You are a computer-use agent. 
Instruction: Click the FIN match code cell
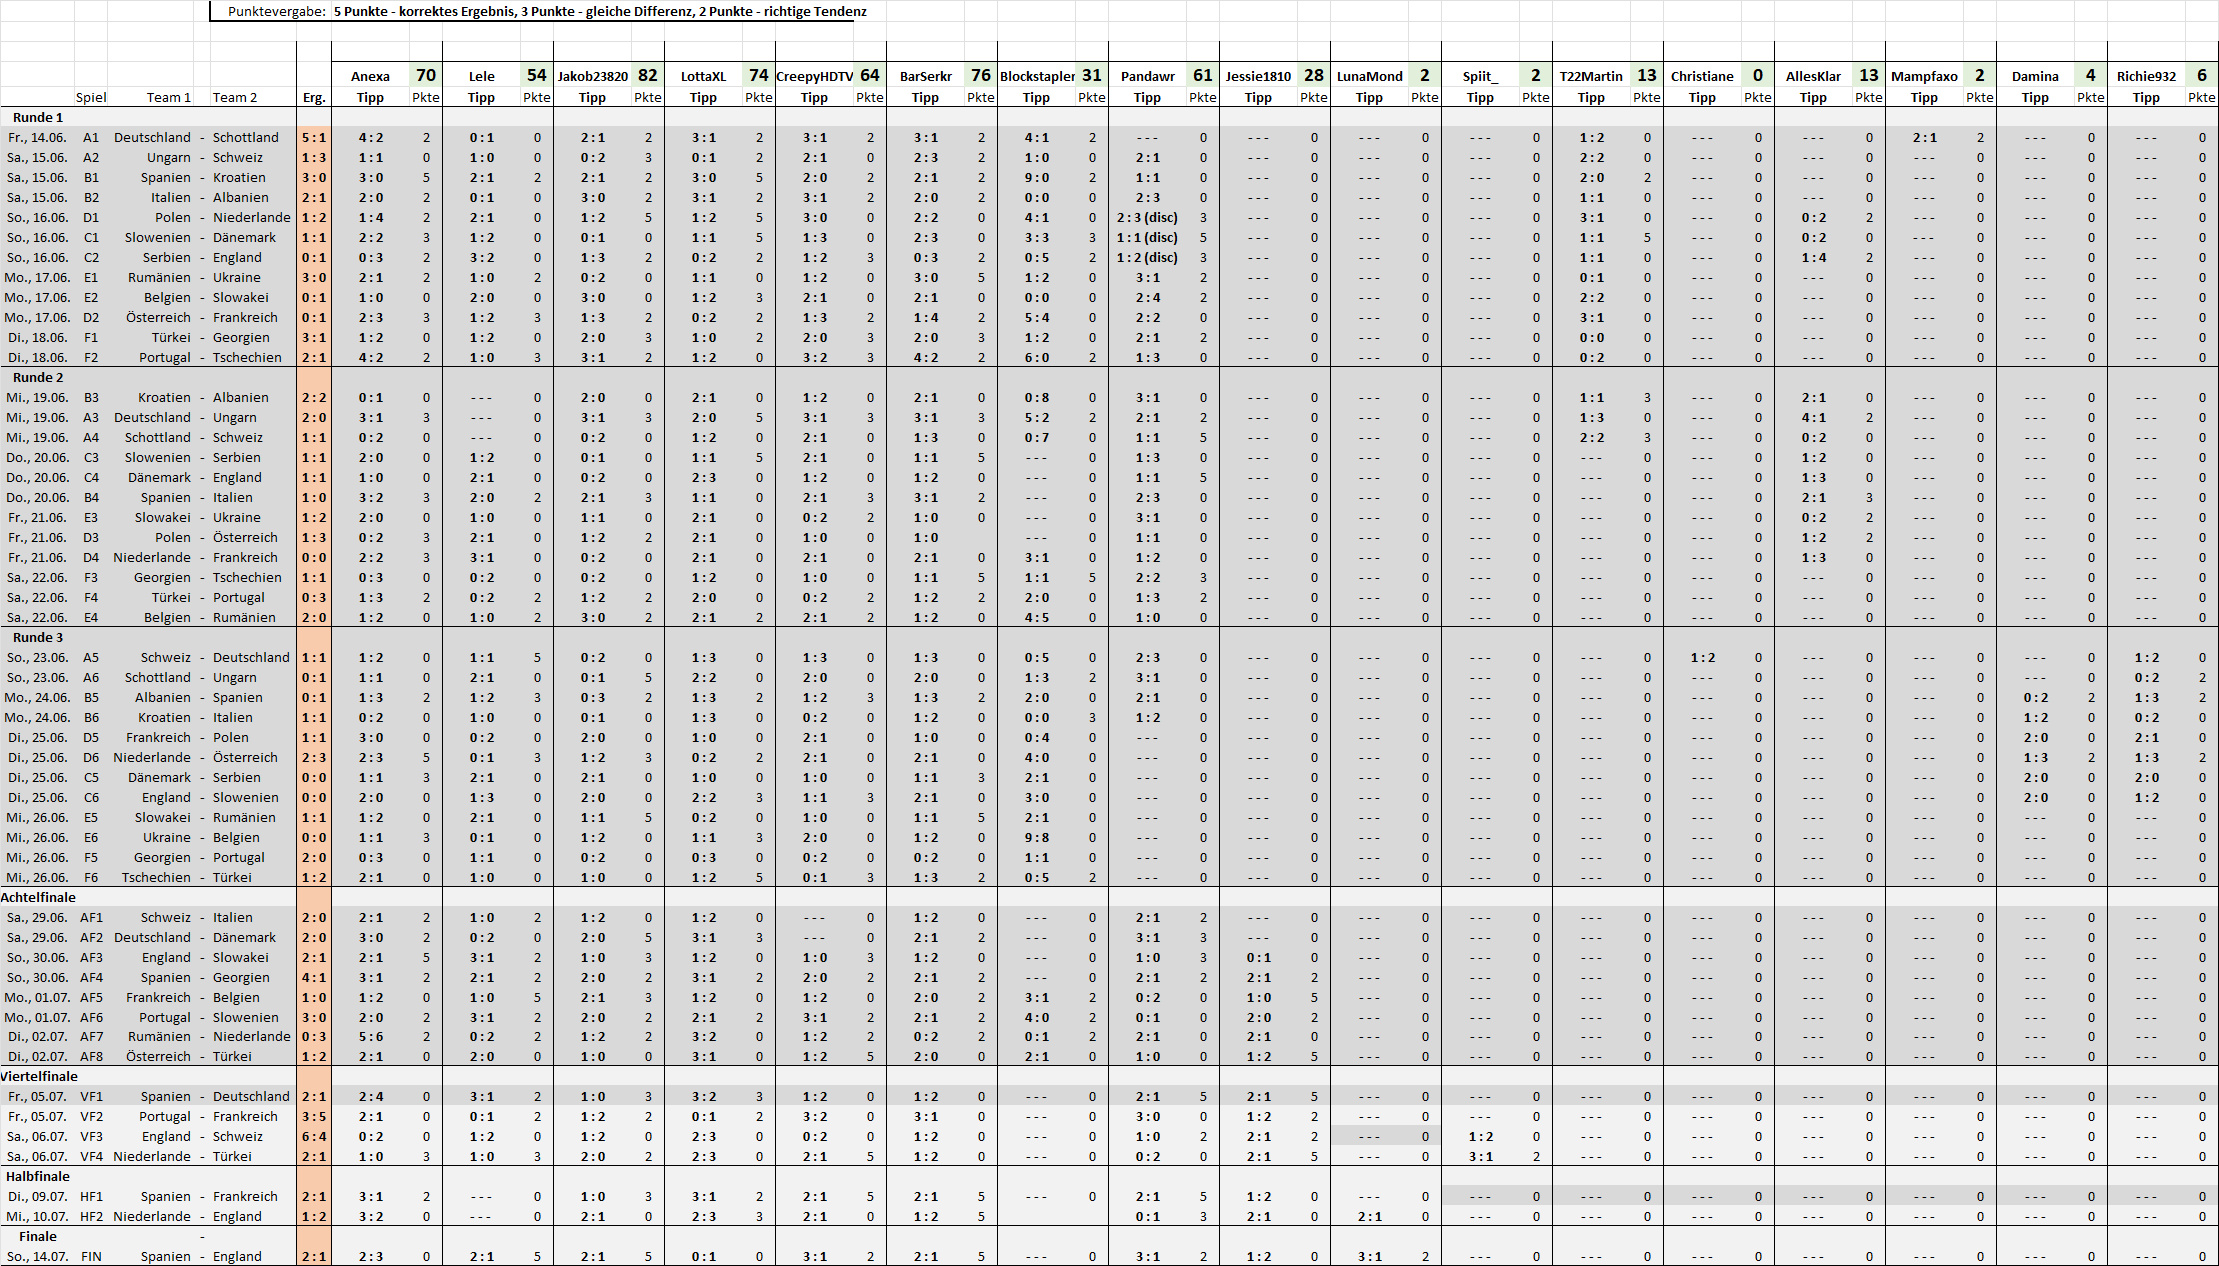(91, 1256)
